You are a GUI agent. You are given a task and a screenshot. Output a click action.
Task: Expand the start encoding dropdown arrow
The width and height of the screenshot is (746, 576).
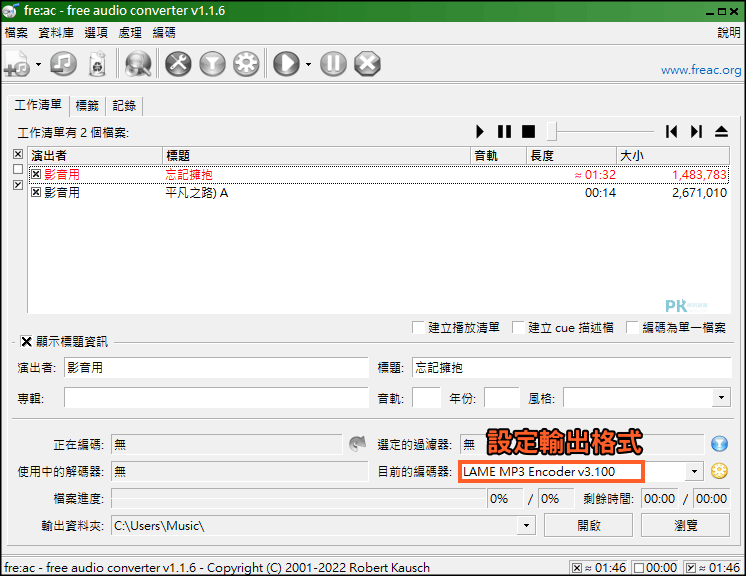(308, 64)
